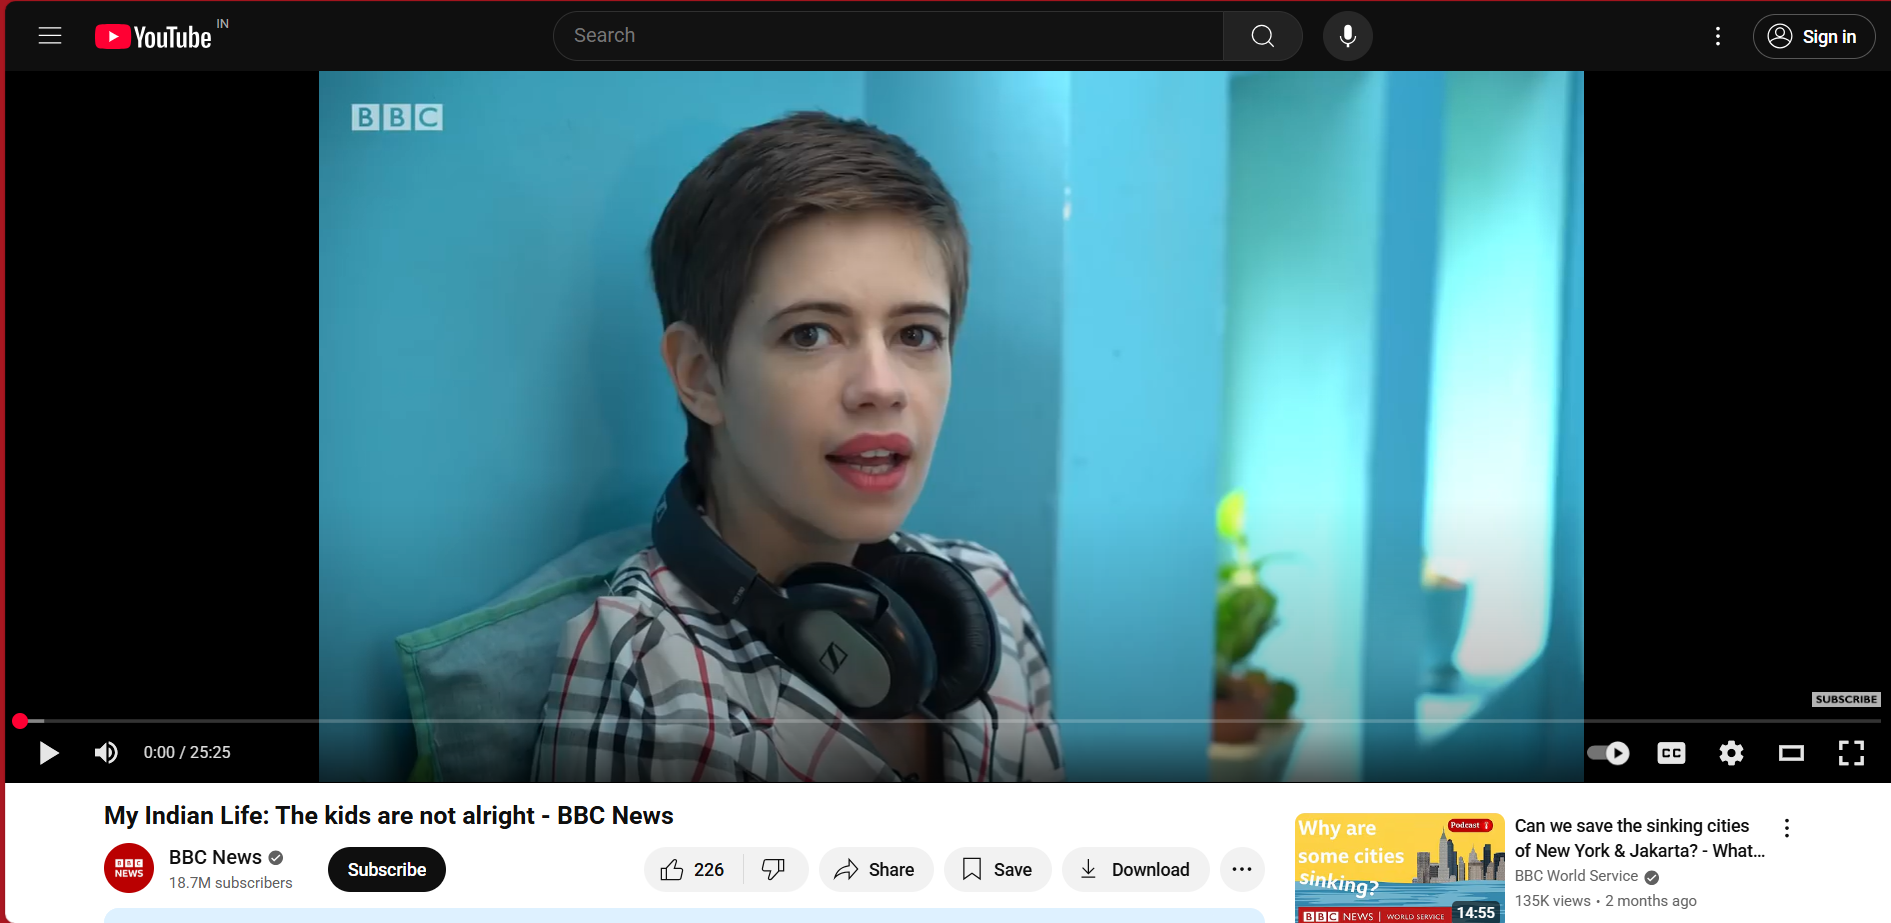Open the video settings gear

pos(1731,753)
